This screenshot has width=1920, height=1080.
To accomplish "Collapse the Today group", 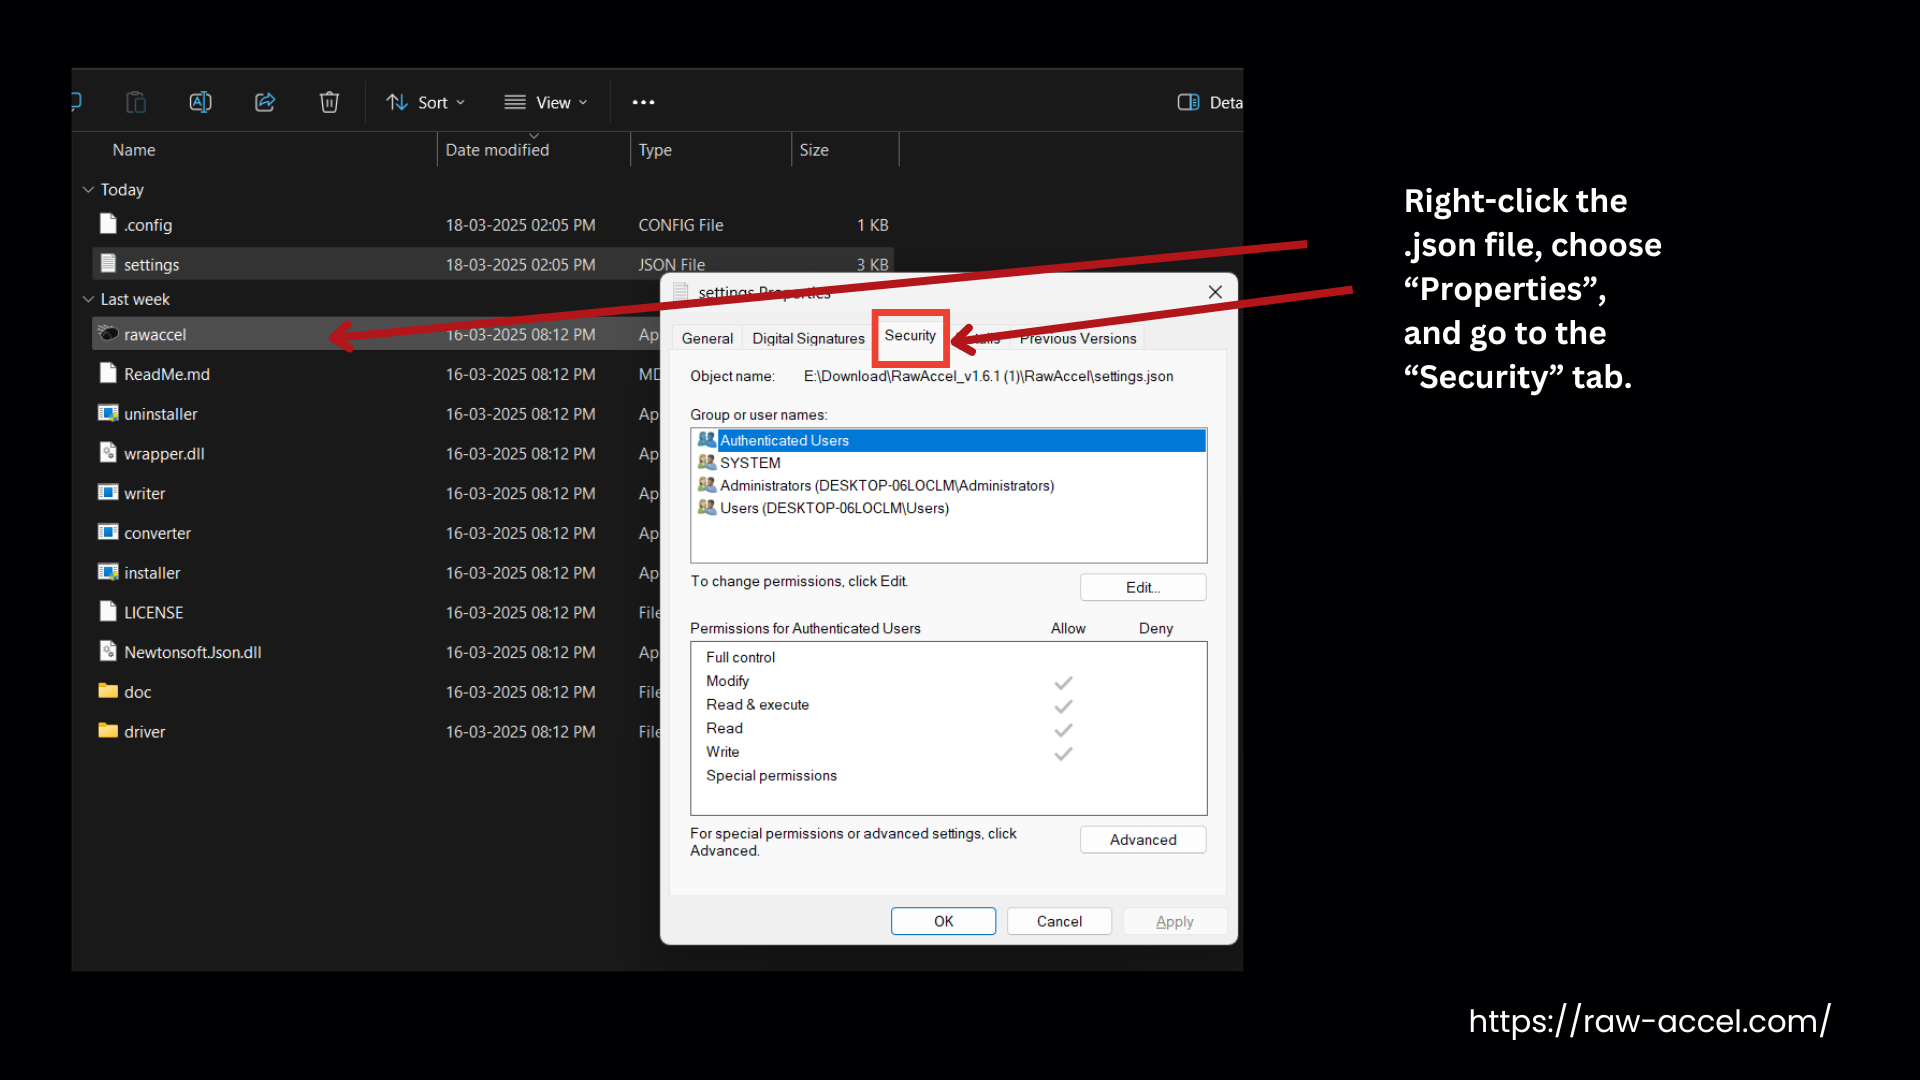I will pyautogui.click(x=88, y=189).
